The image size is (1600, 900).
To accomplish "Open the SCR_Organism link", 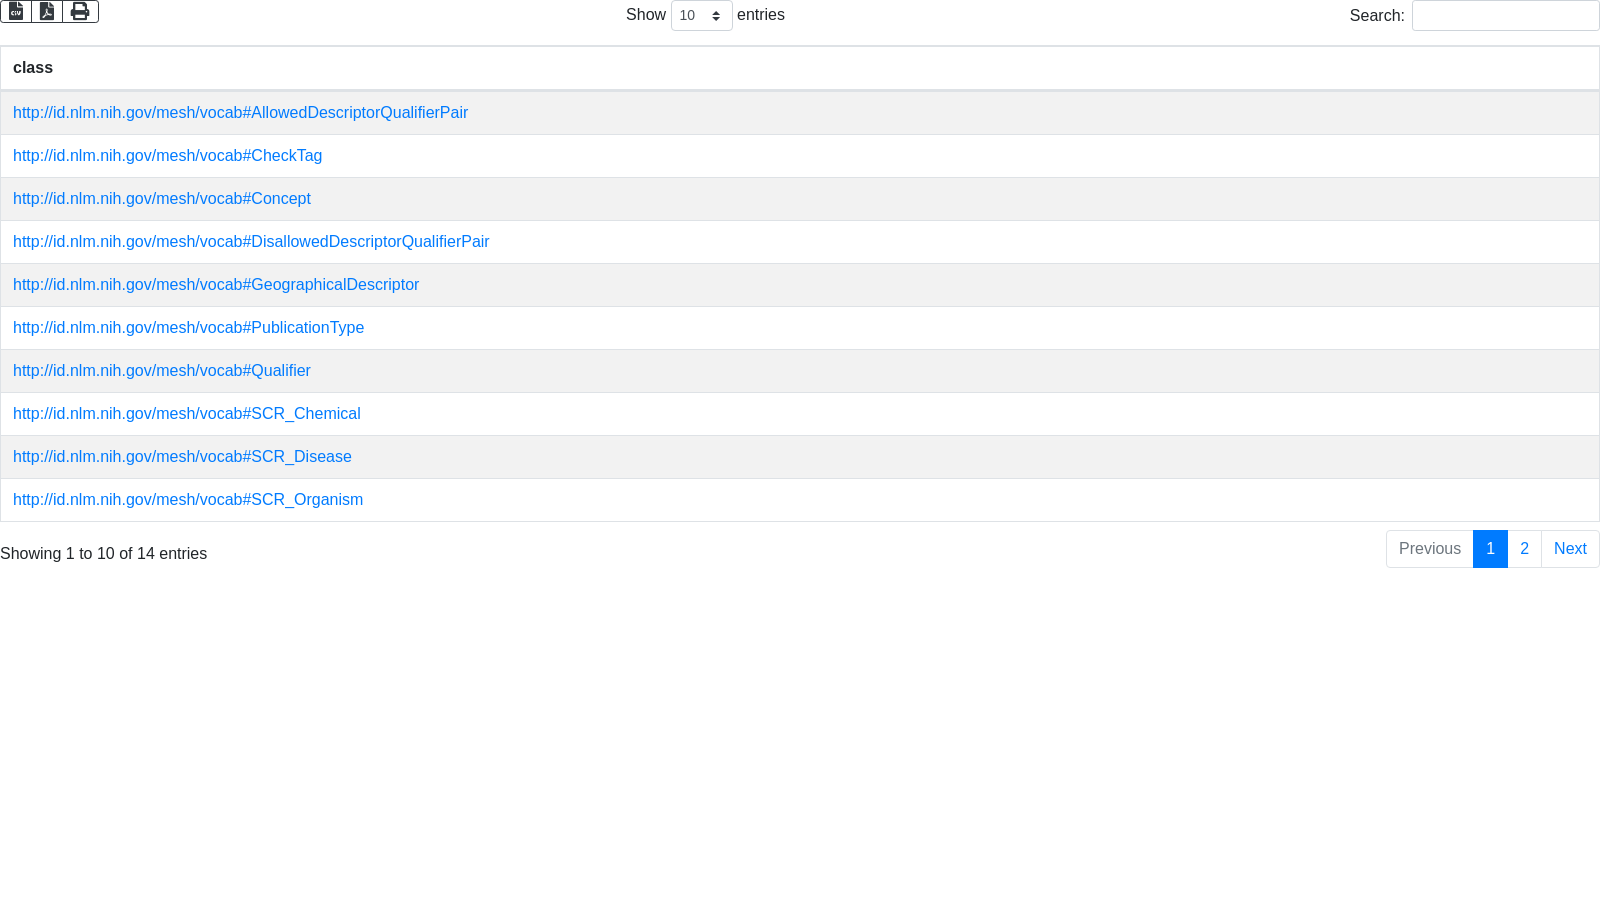I will [188, 500].
